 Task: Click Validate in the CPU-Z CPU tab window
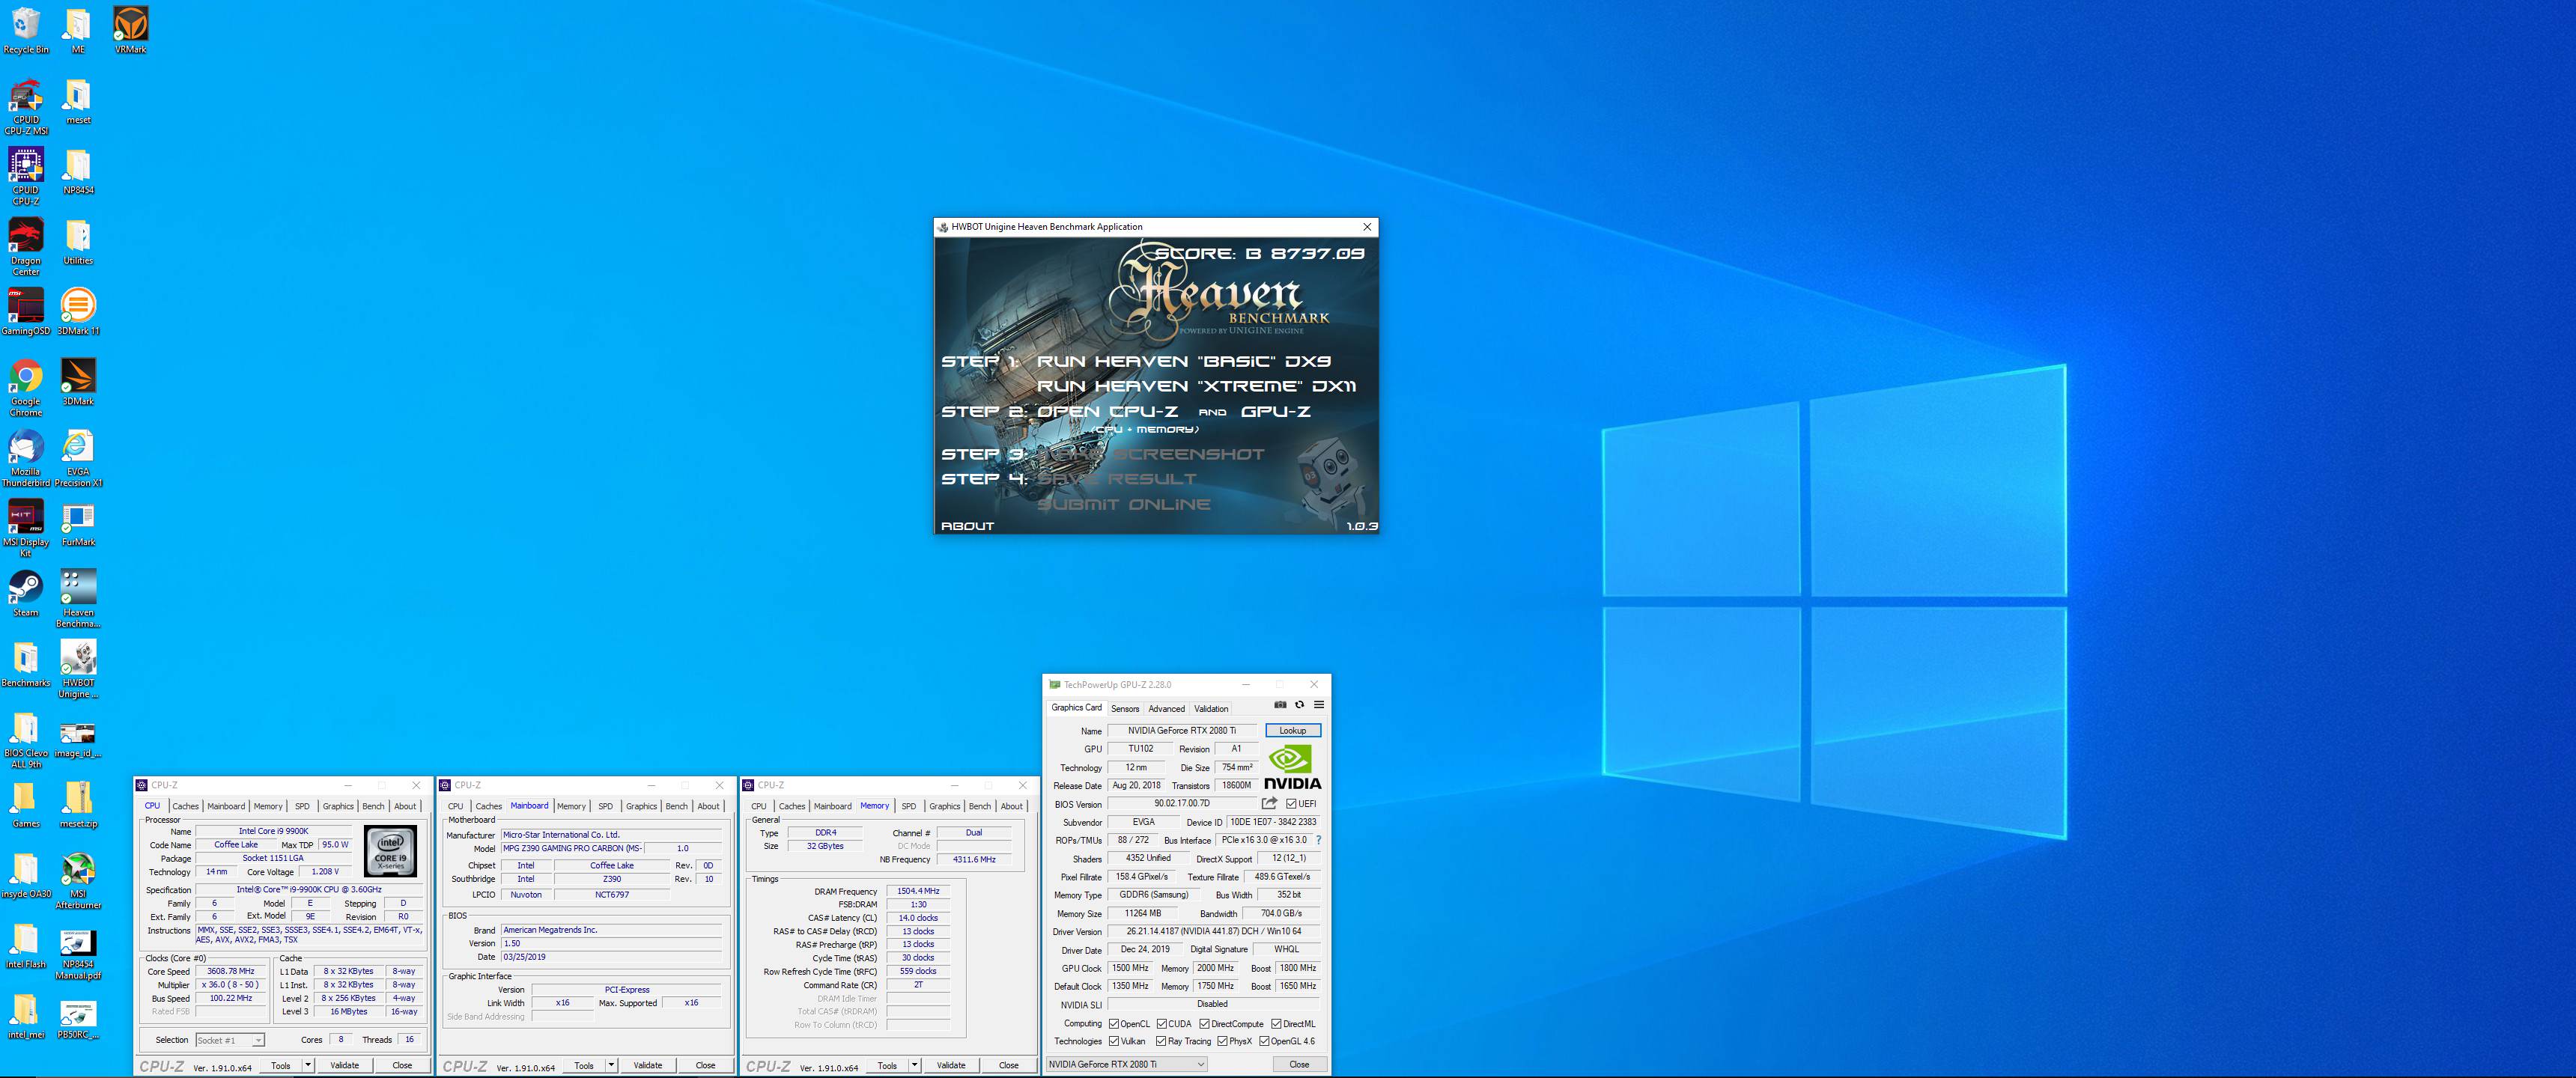pyautogui.click(x=345, y=1065)
